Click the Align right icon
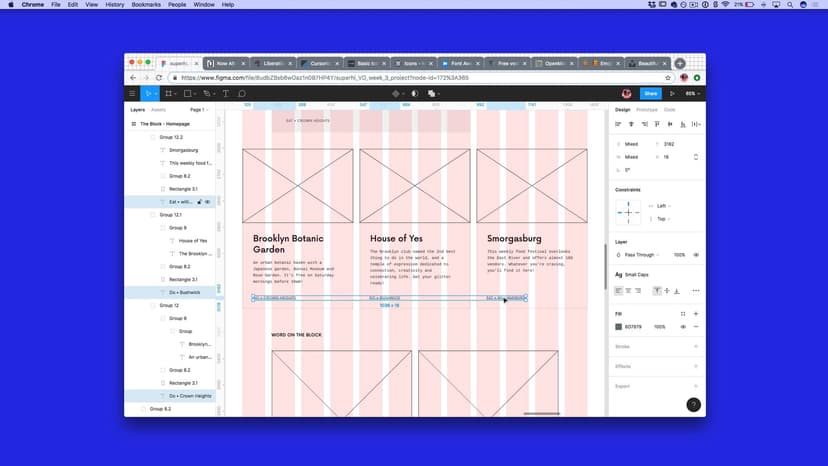The width and height of the screenshot is (828, 466). click(x=644, y=124)
